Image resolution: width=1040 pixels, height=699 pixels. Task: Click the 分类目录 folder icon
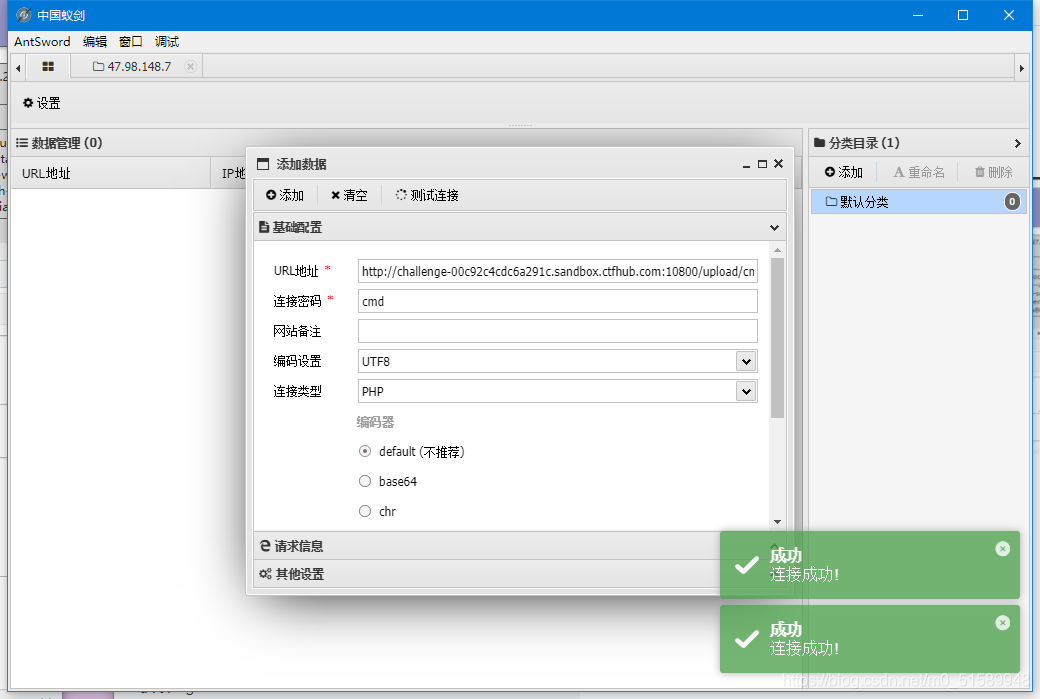[819, 143]
